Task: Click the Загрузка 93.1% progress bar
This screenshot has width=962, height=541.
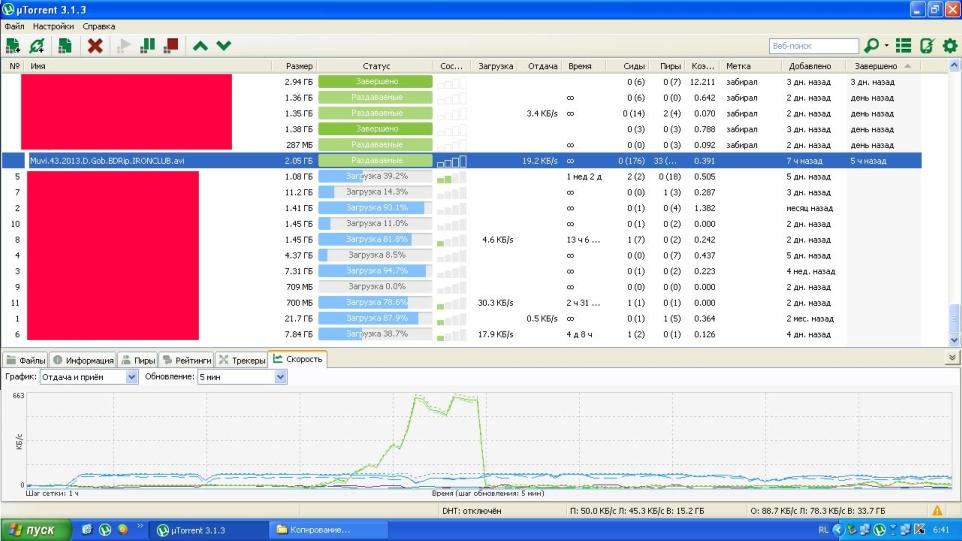Action: click(x=375, y=208)
